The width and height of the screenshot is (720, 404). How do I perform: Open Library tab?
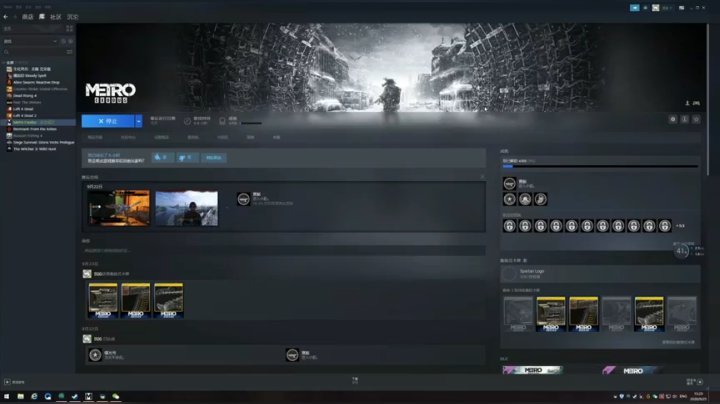pyautogui.click(x=42, y=17)
